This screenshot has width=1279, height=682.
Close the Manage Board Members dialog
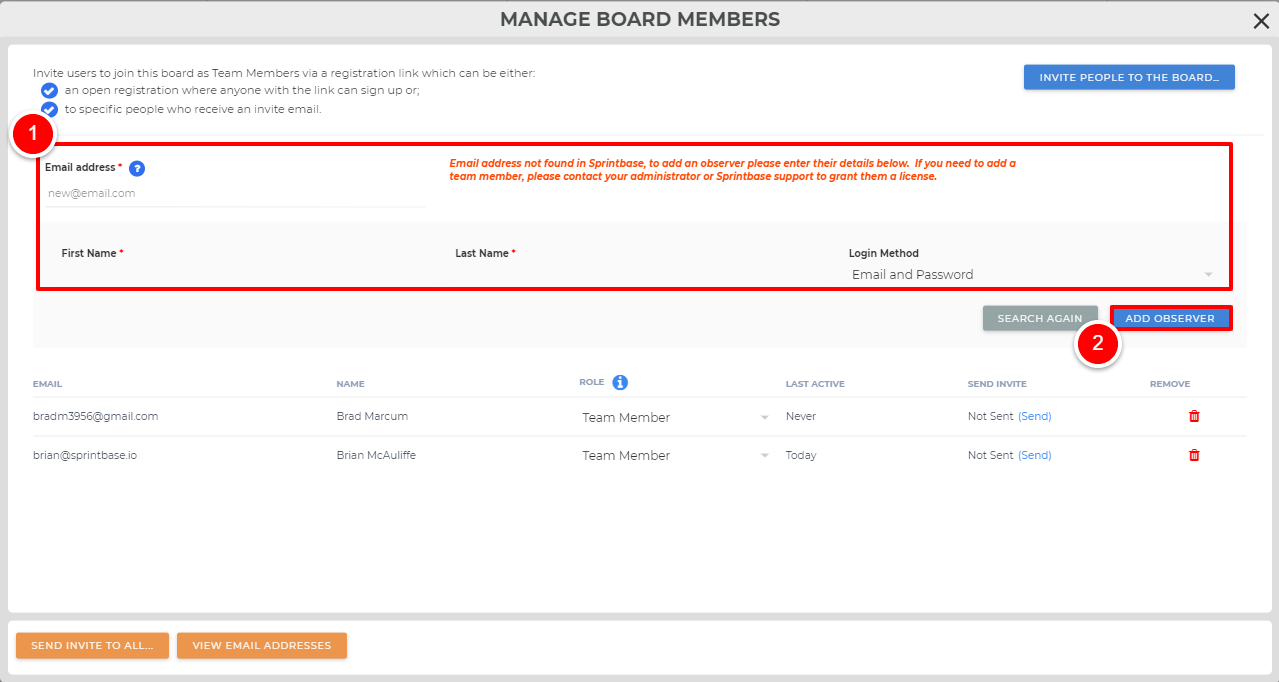(1261, 21)
